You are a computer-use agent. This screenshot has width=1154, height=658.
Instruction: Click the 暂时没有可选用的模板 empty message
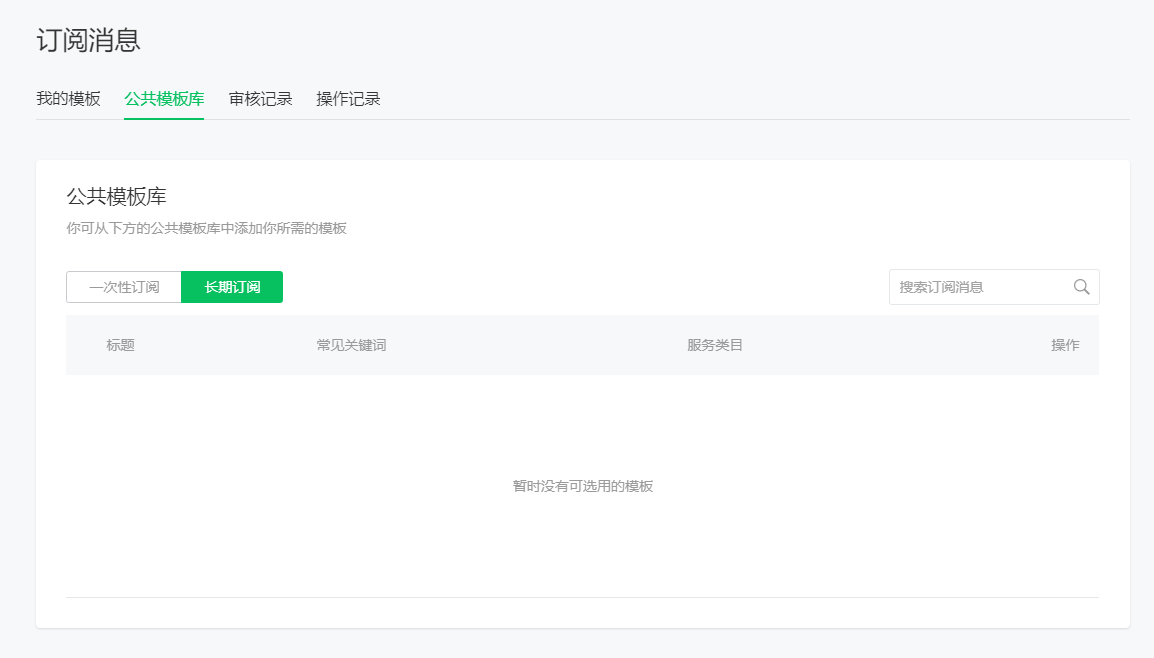pos(583,486)
